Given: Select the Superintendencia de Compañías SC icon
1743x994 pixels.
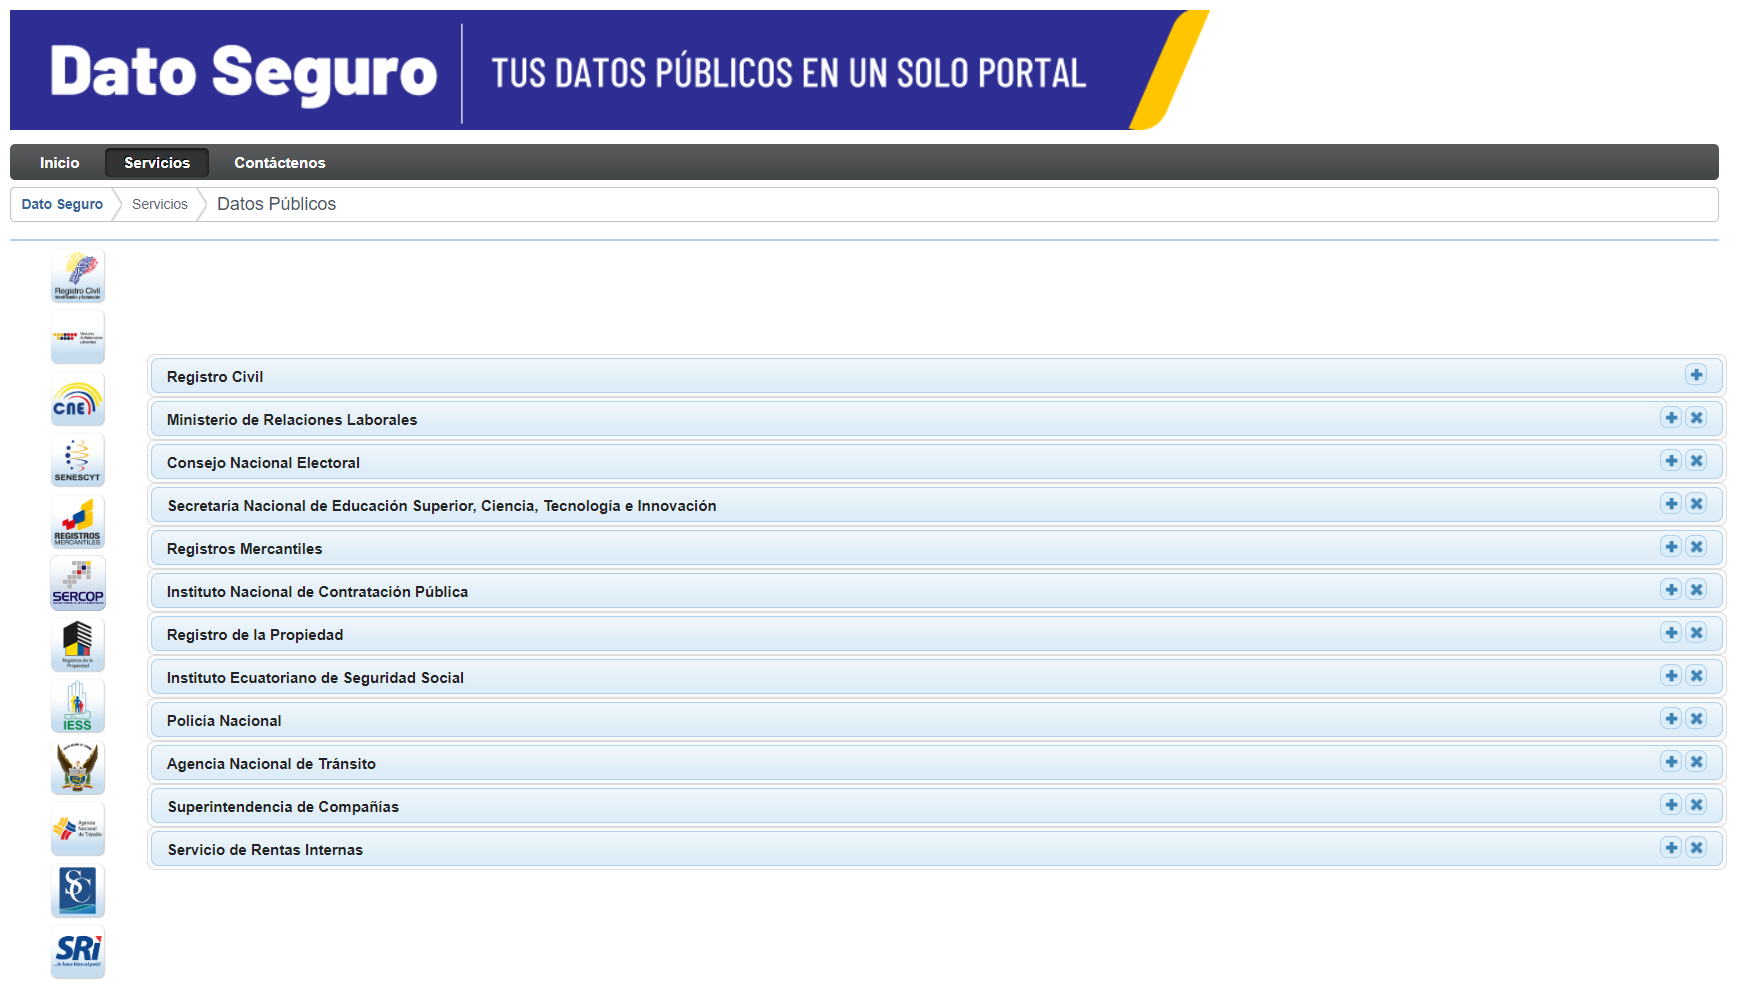Looking at the screenshot, I should point(78,891).
